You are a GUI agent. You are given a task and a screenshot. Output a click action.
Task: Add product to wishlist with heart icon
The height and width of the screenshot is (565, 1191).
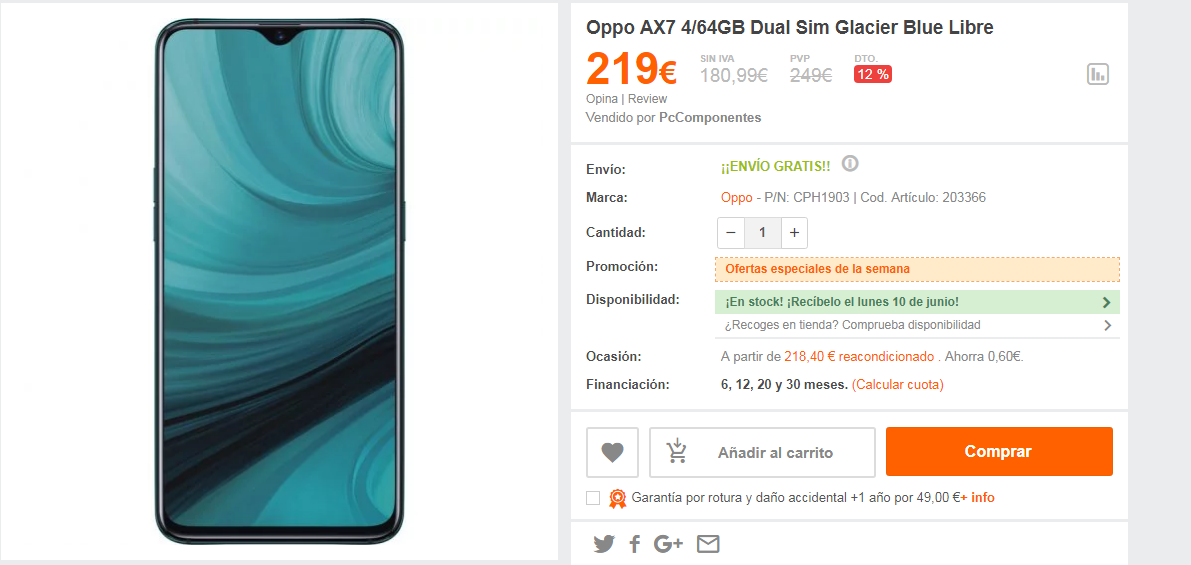[612, 452]
